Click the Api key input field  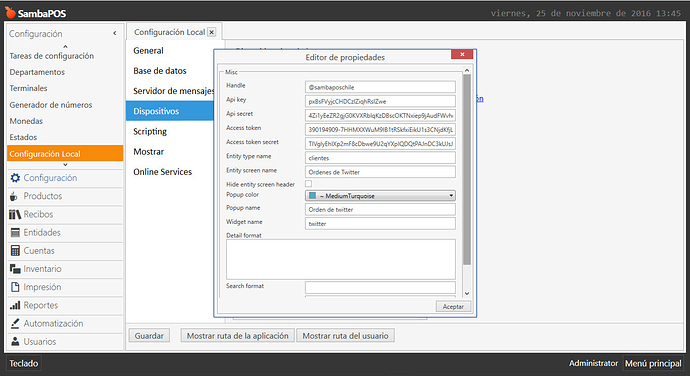[x=380, y=101]
